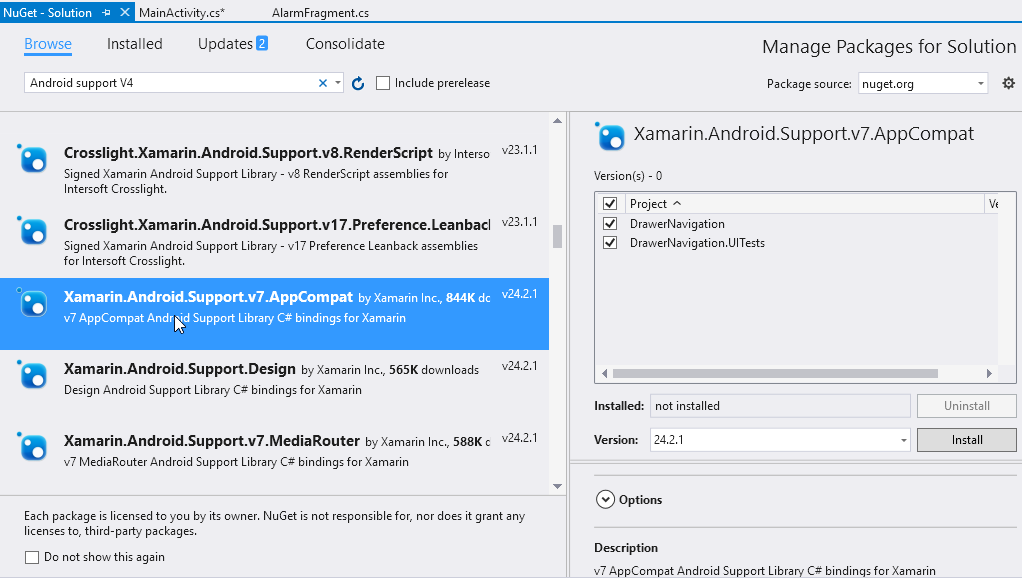The width and height of the screenshot is (1022, 578).
Task: Click v23.1.1 version of RenderScript package
Action: pyautogui.click(x=519, y=150)
